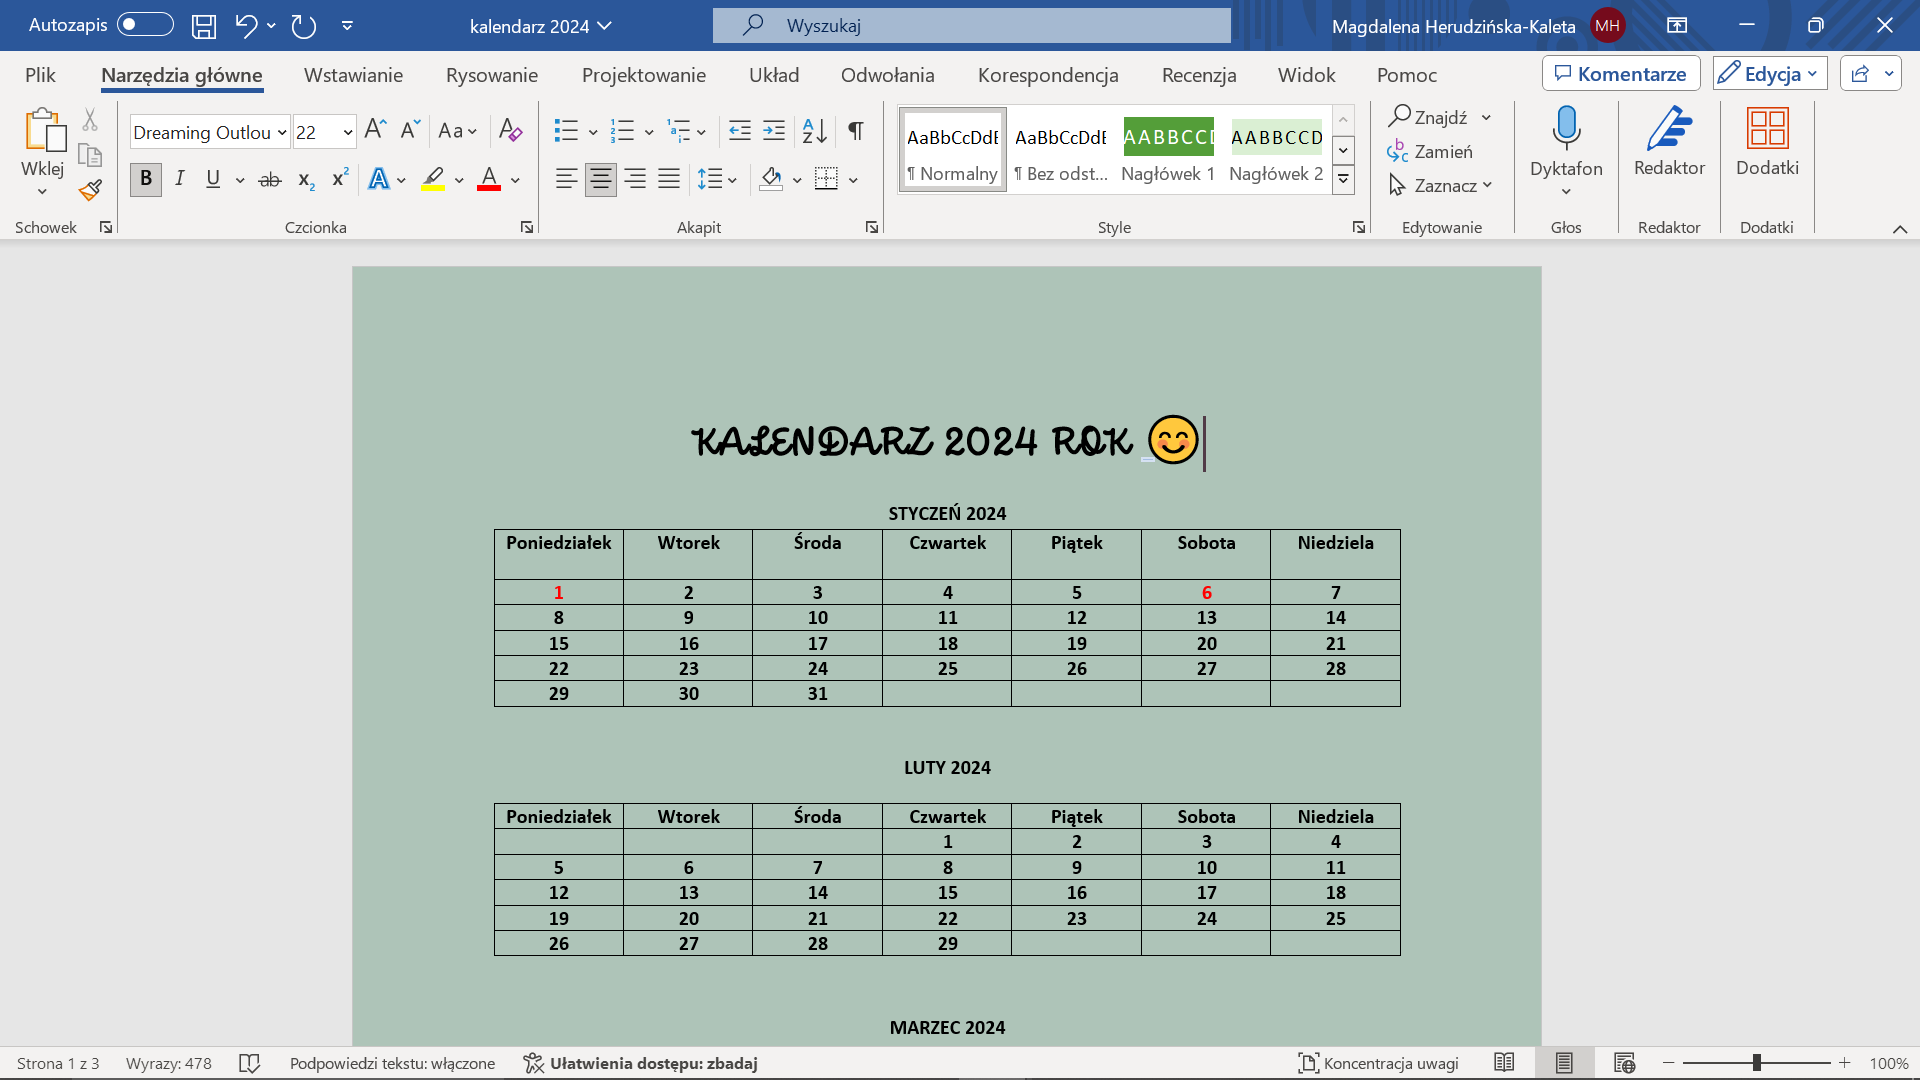The height and width of the screenshot is (1080, 1920).
Task: Open the font size dropdown
Action: point(348,132)
